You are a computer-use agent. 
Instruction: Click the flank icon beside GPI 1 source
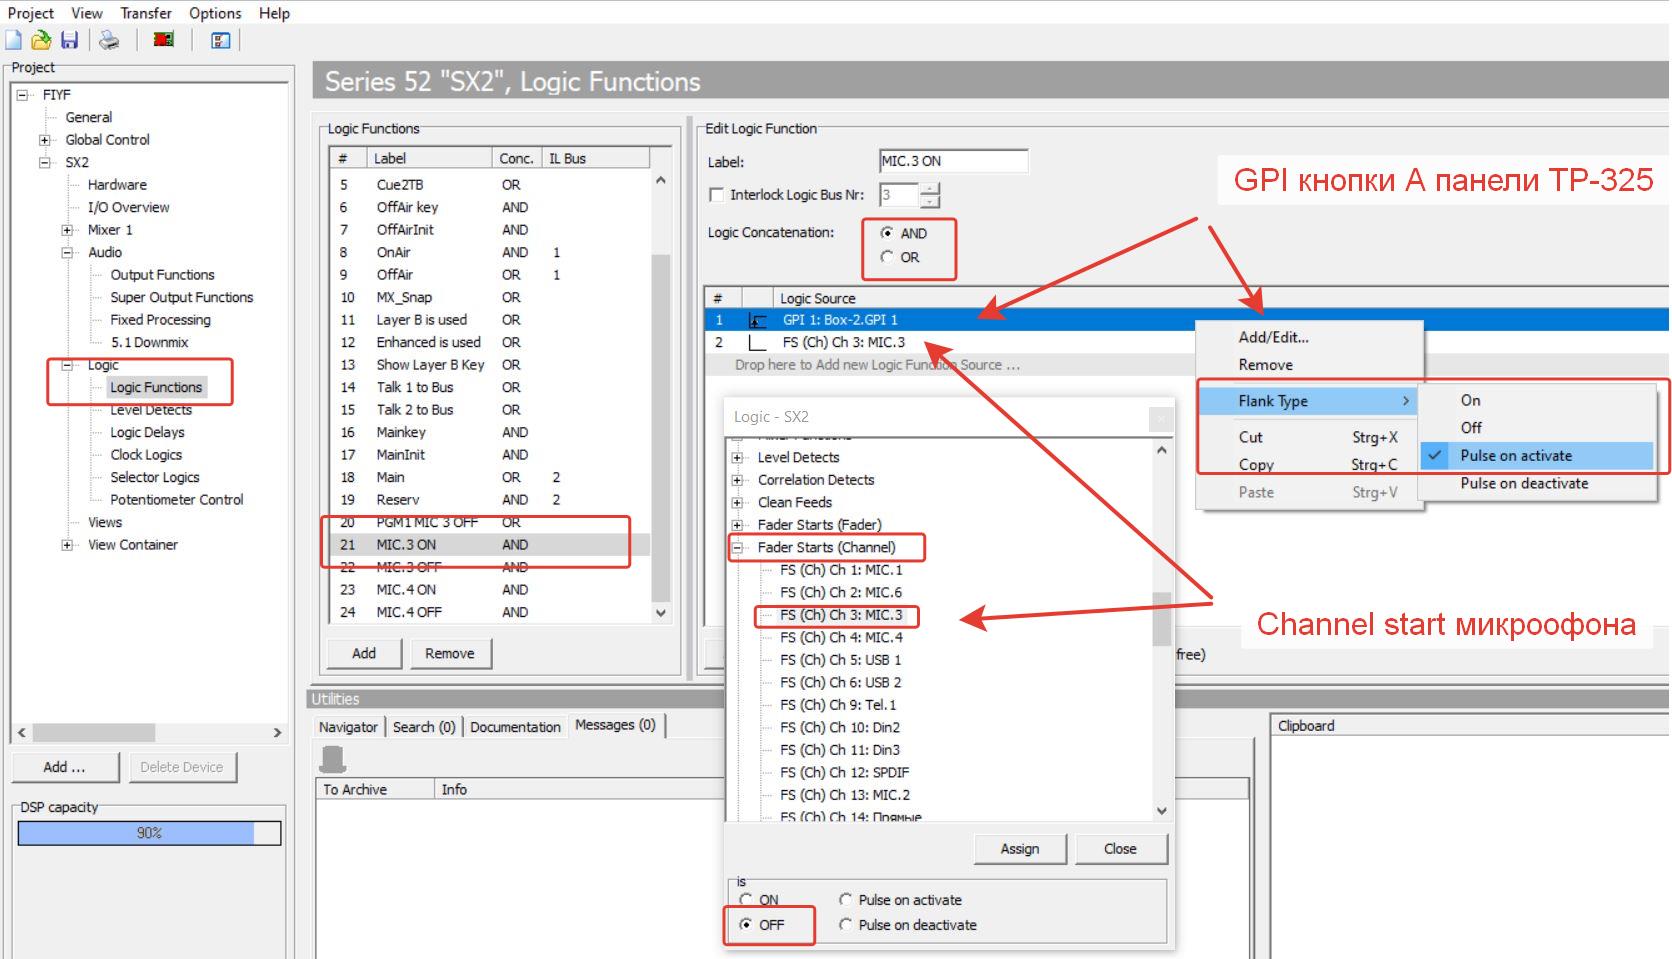coord(757,320)
